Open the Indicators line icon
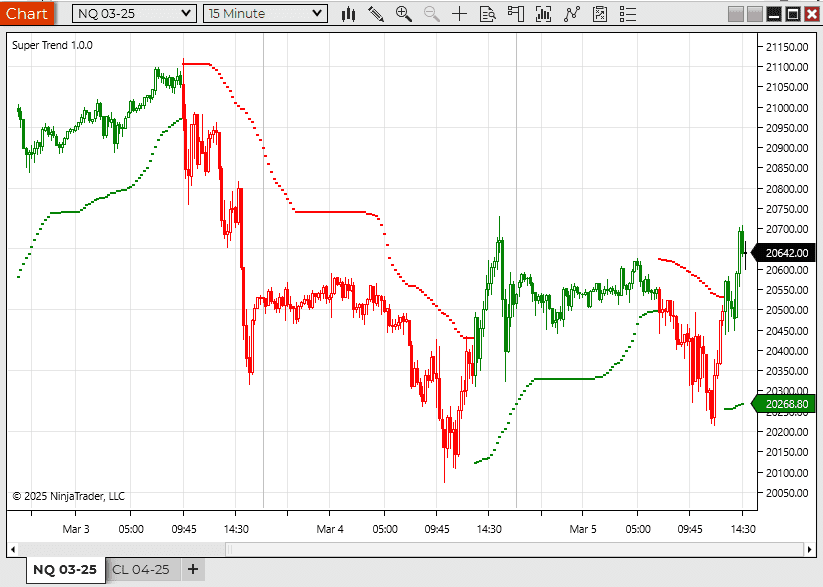The image size is (823, 587). [572, 14]
